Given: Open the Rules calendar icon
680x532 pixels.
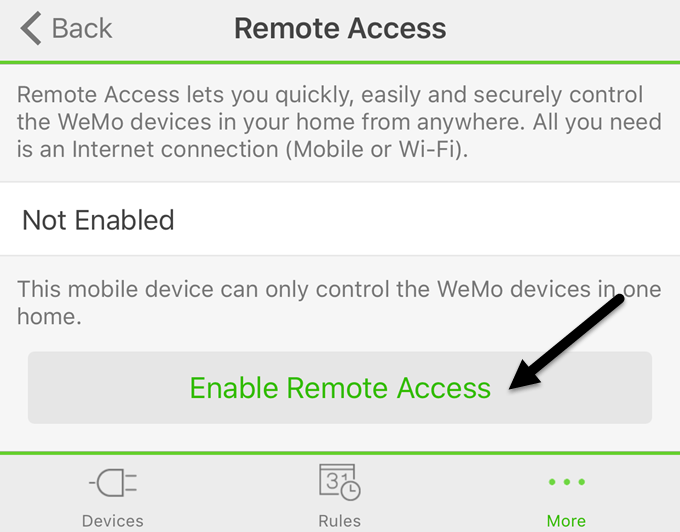Looking at the screenshot, I should tap(339, 482).
